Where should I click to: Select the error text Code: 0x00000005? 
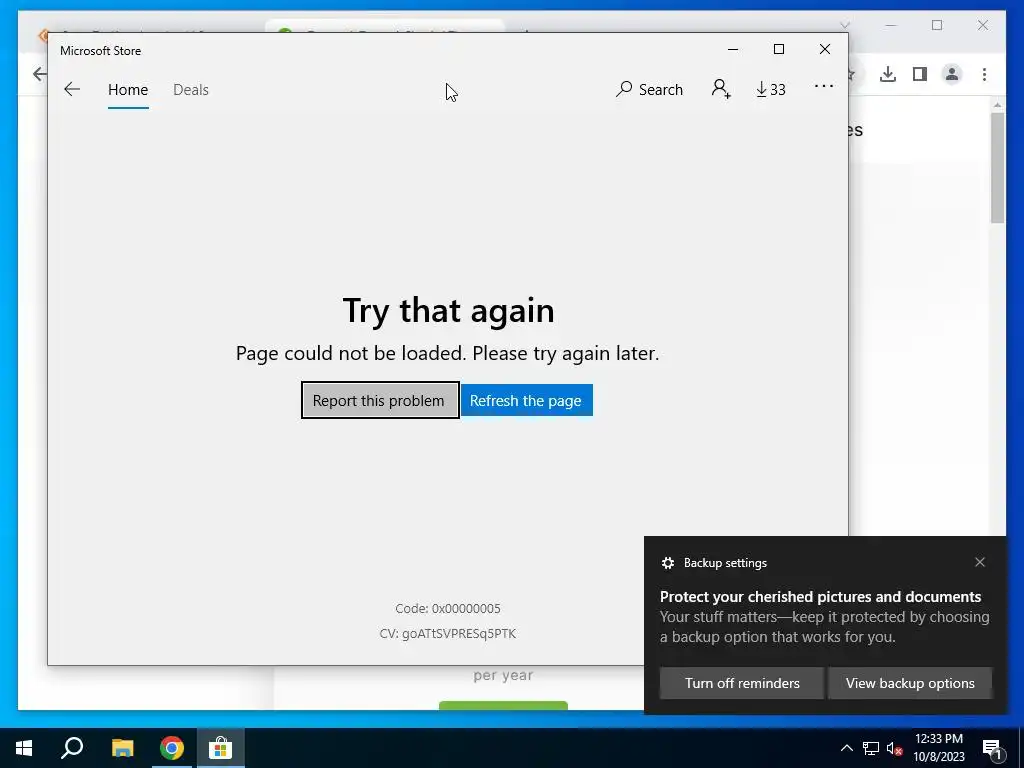448,609
